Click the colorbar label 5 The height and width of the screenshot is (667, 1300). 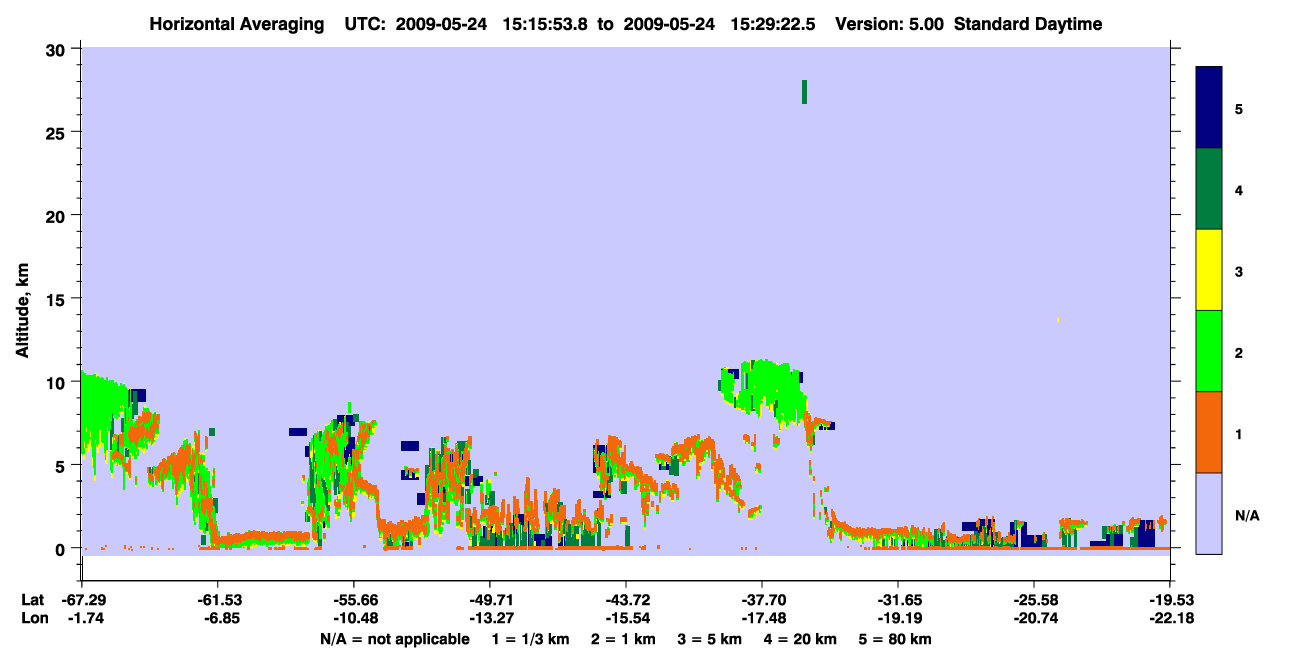click(x=1238, y=108)
